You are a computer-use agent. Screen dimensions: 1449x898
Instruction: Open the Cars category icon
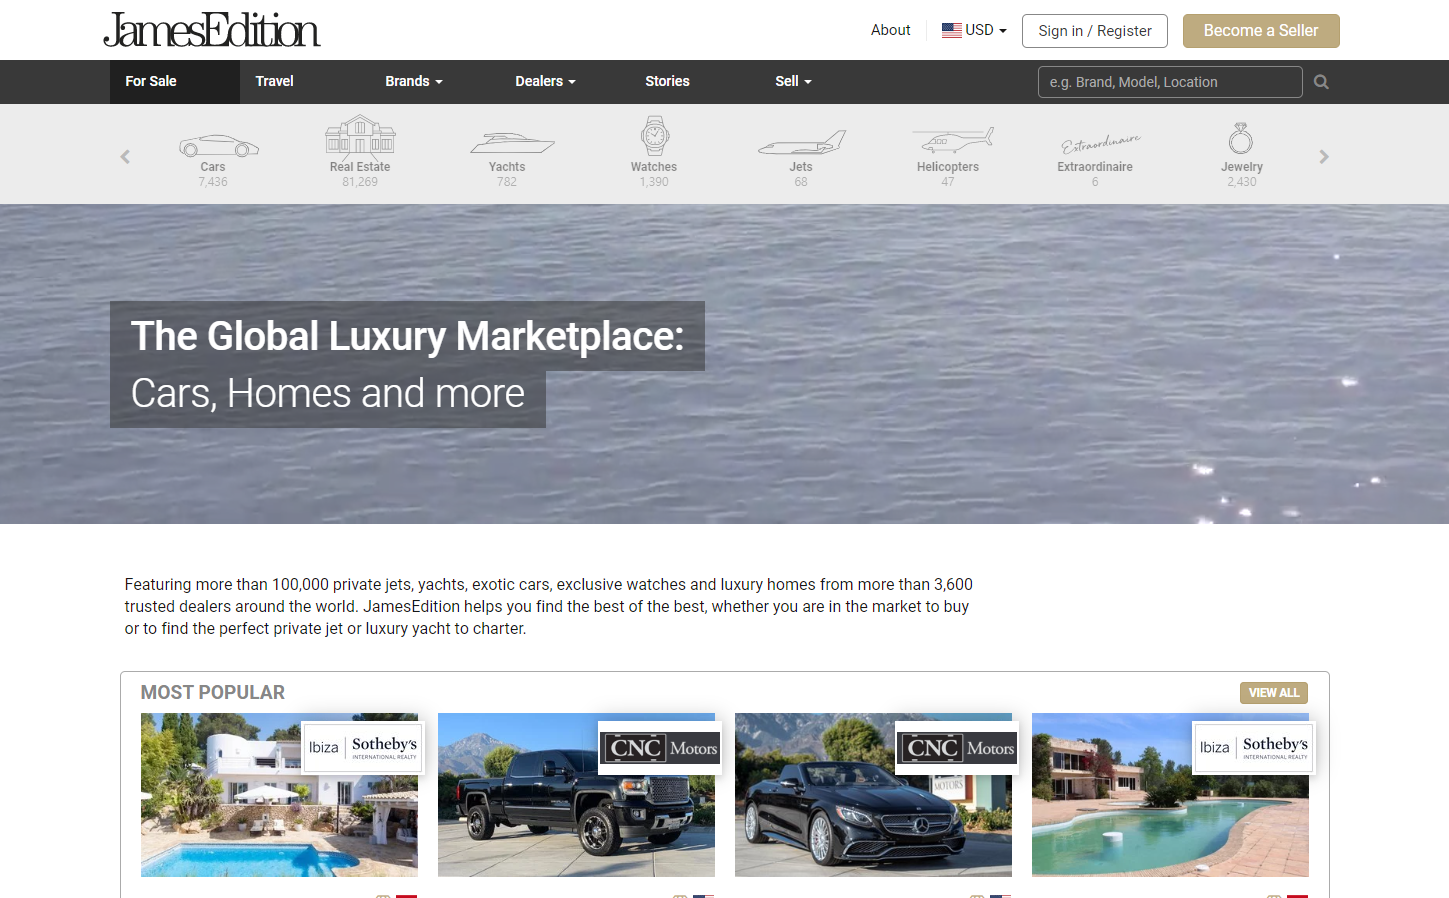219,146
